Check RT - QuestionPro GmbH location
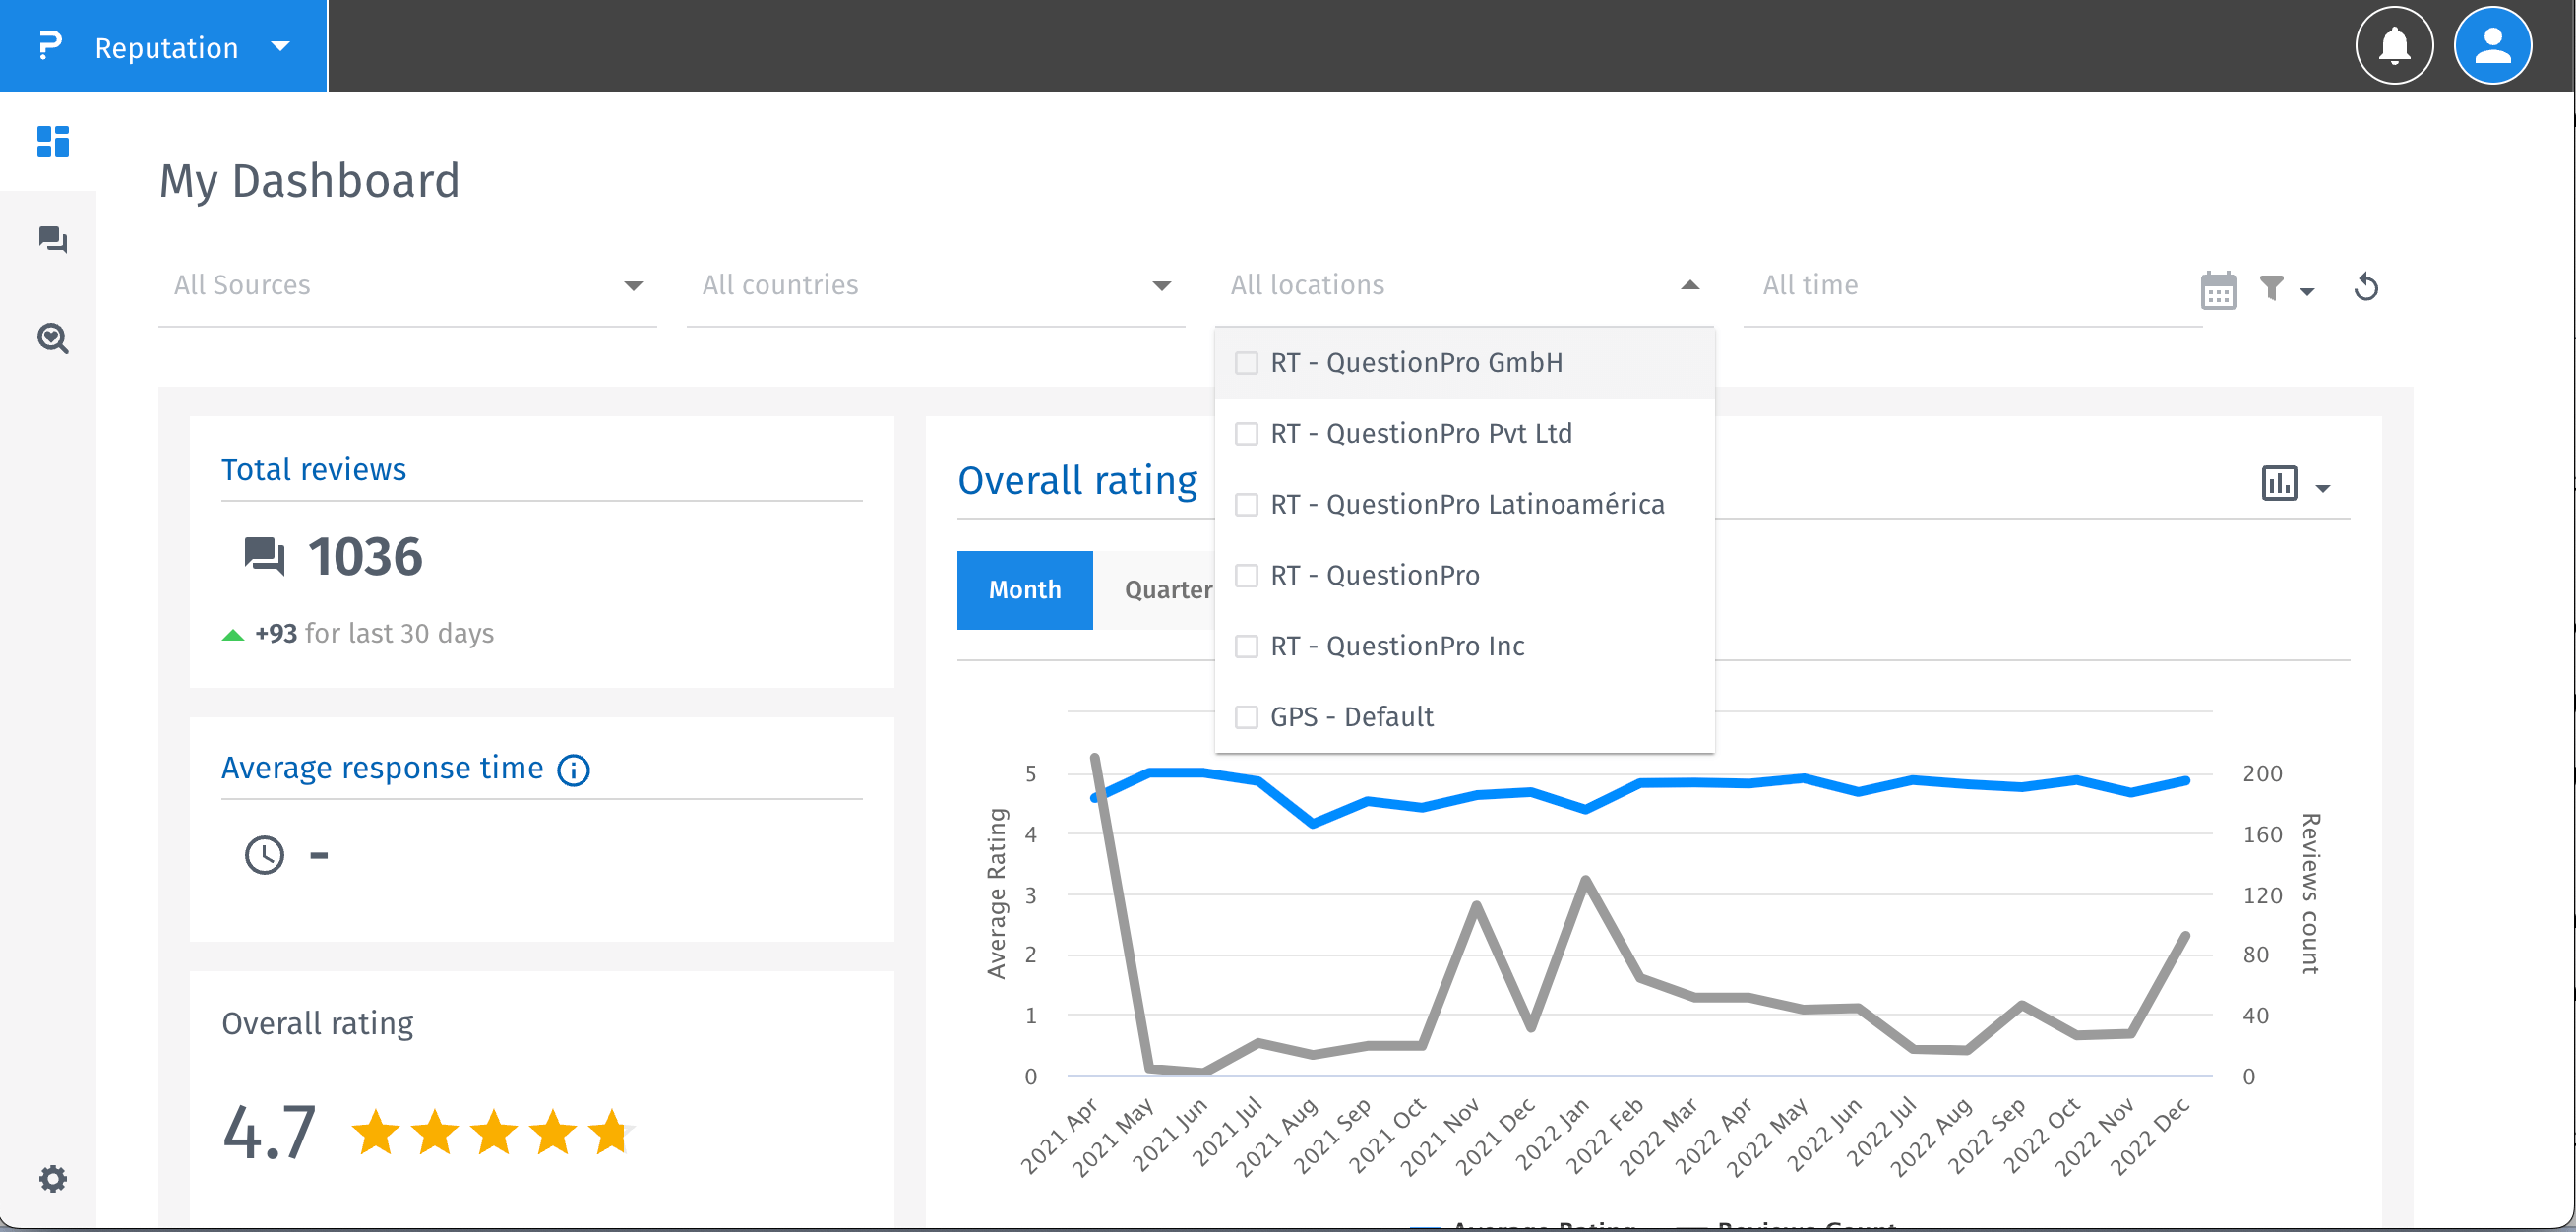This screenshot has height=1232, width=2576. pyautogui.click(x=1246, y=363)
